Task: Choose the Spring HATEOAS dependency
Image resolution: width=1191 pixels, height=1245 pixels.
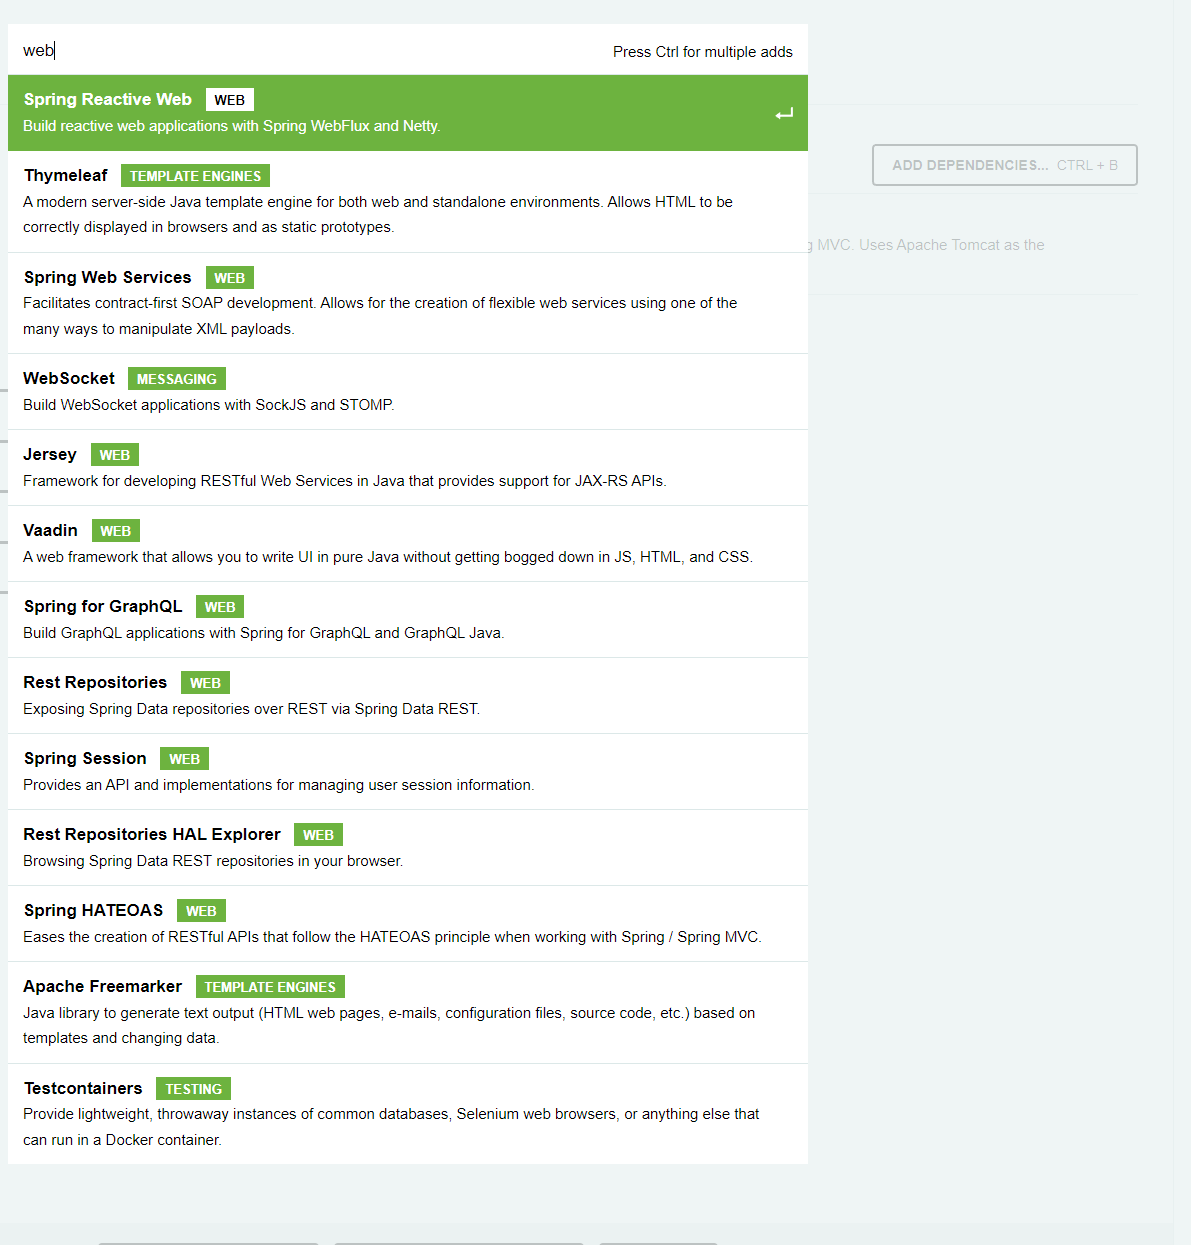Action: point(408,924)
